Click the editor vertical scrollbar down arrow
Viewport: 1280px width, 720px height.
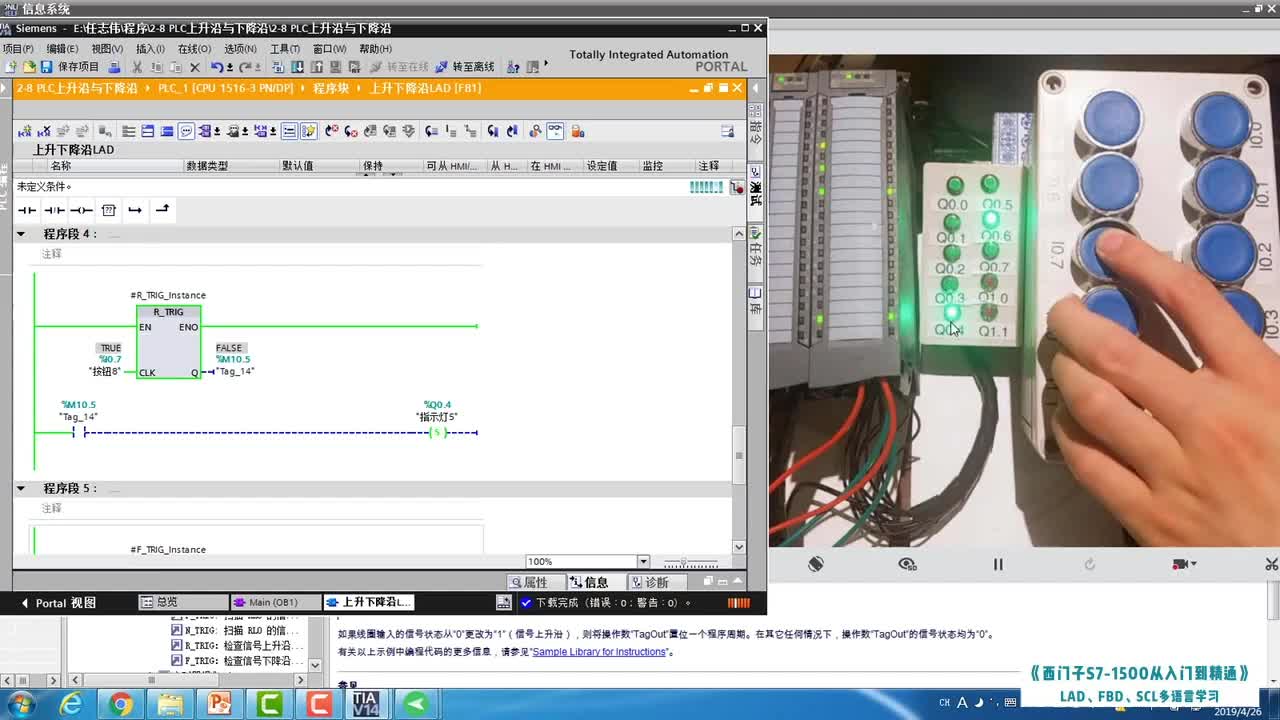coord(739,547)
